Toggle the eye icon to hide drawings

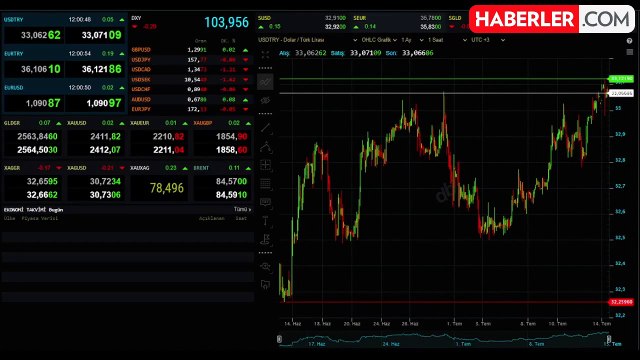265,100
